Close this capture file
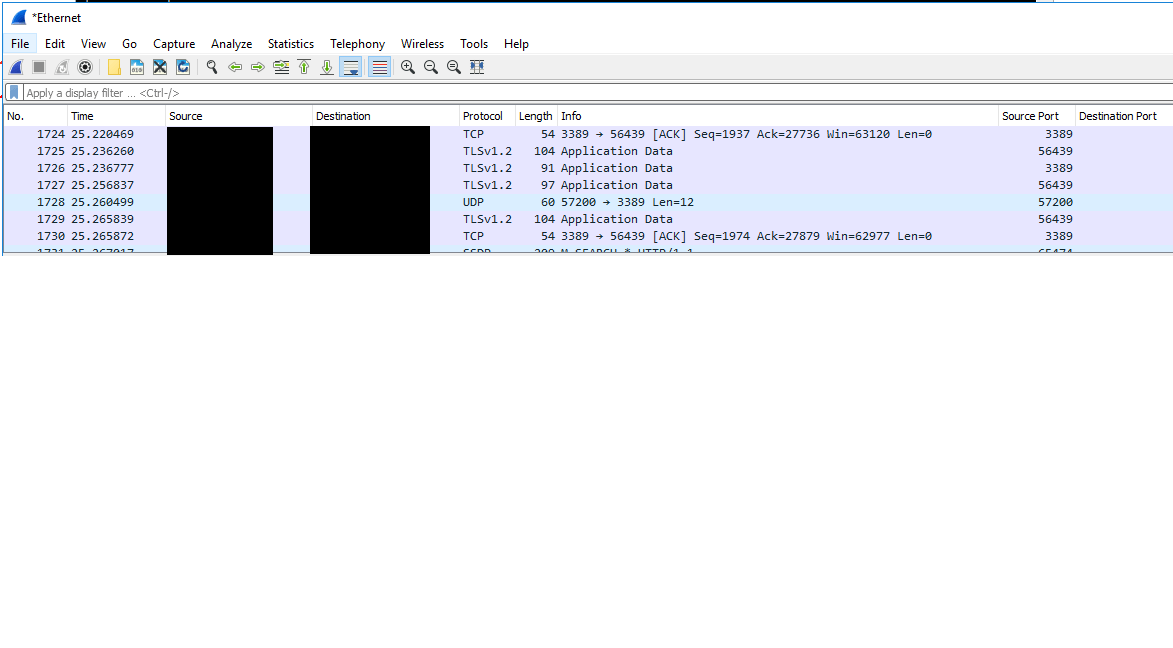Screen dimensions: 1173x648 [x=160, y=67]
